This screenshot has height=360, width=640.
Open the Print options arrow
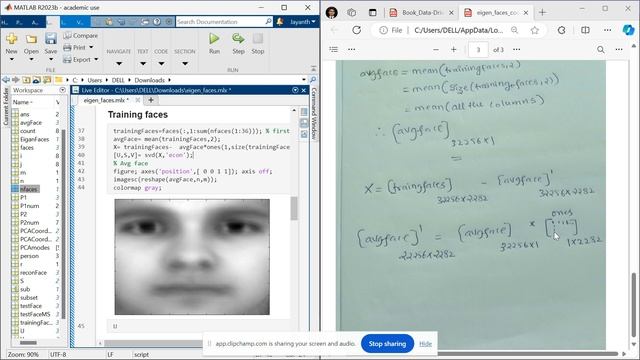(91, 47)
